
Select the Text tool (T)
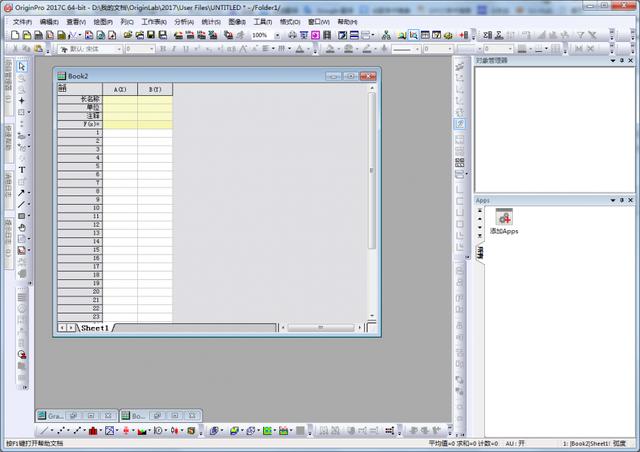[x=22, y=170]
